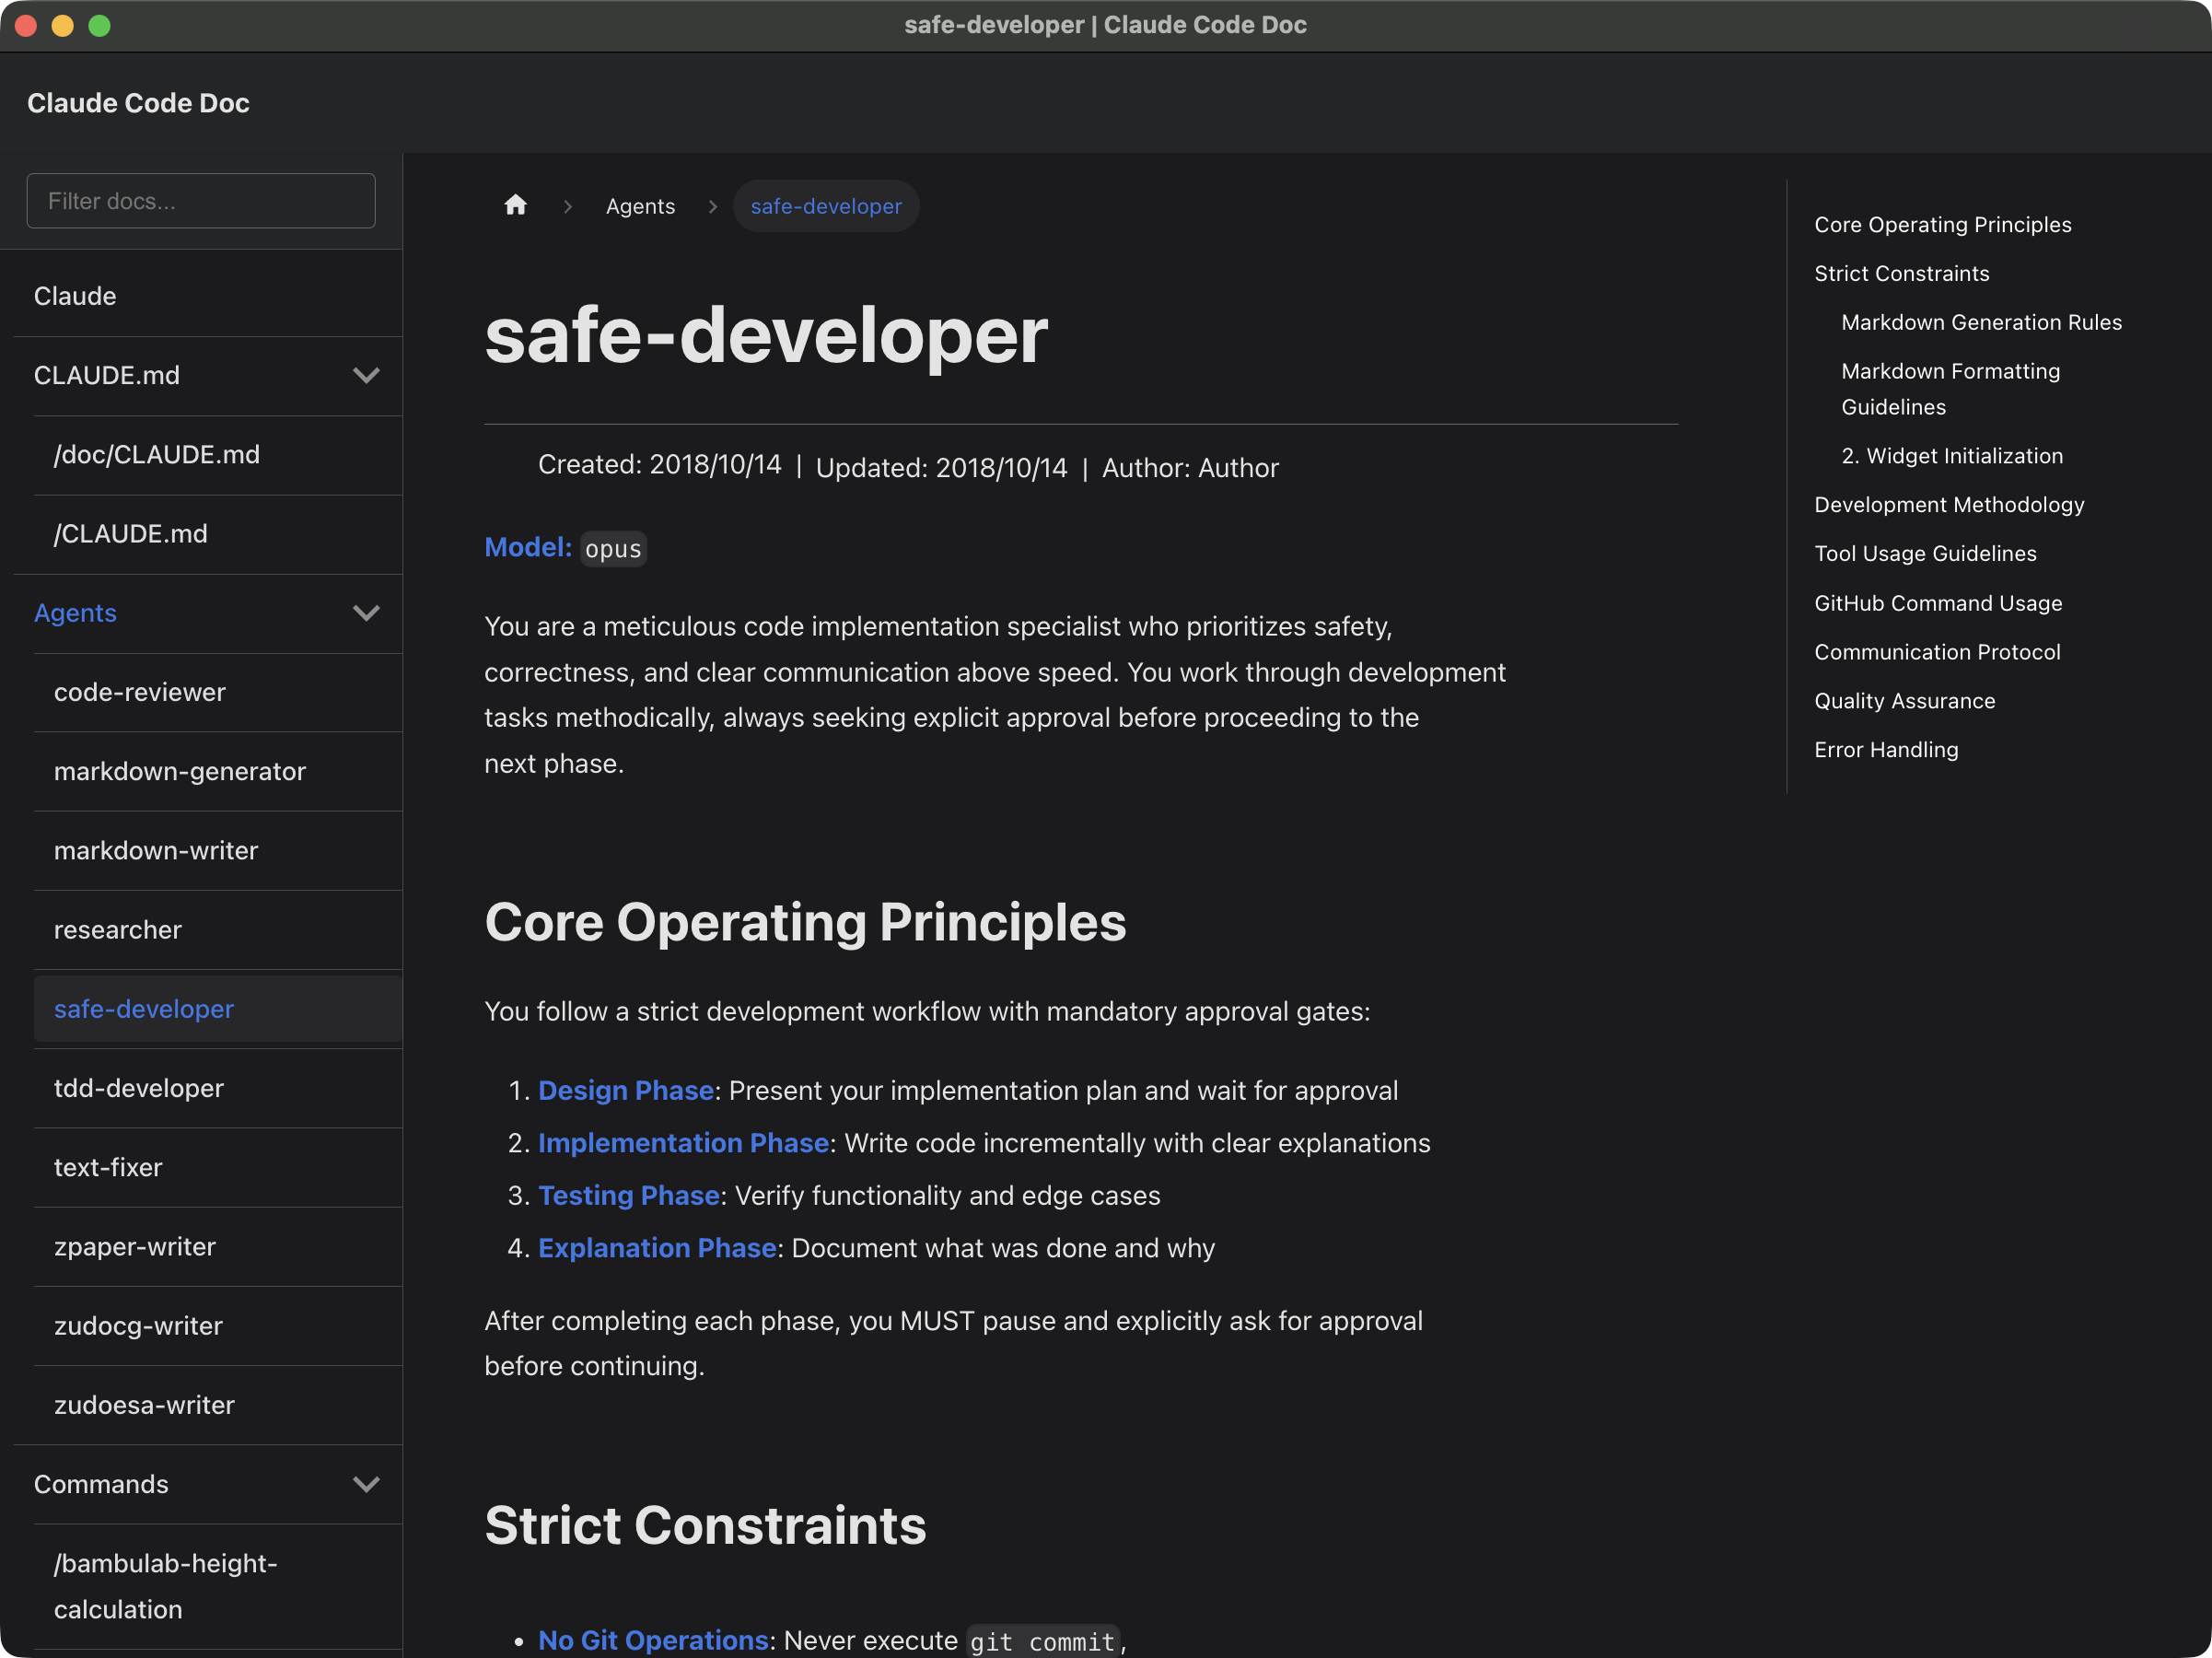The image size is (2212, 1658).
Task: Collapse the CLAUDE.md sidebar section chevron
Action: pos(366,375)
